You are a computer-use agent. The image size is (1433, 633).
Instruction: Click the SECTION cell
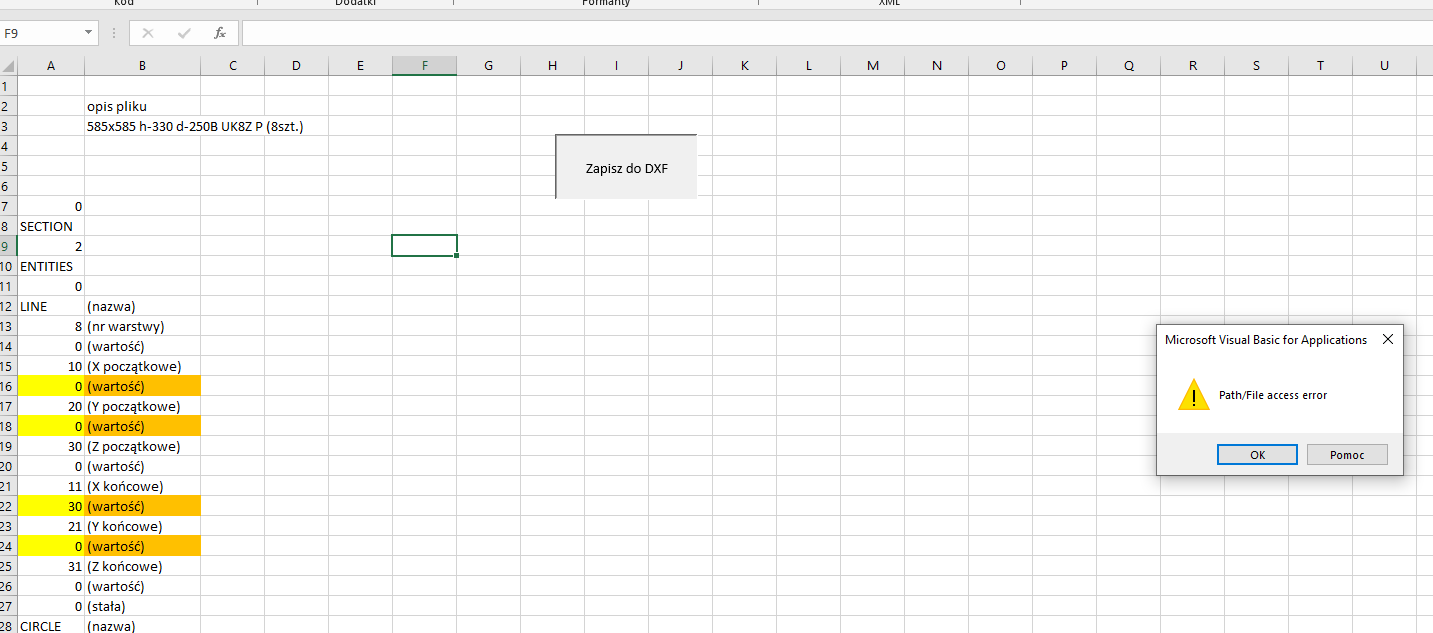coord(51,226)
